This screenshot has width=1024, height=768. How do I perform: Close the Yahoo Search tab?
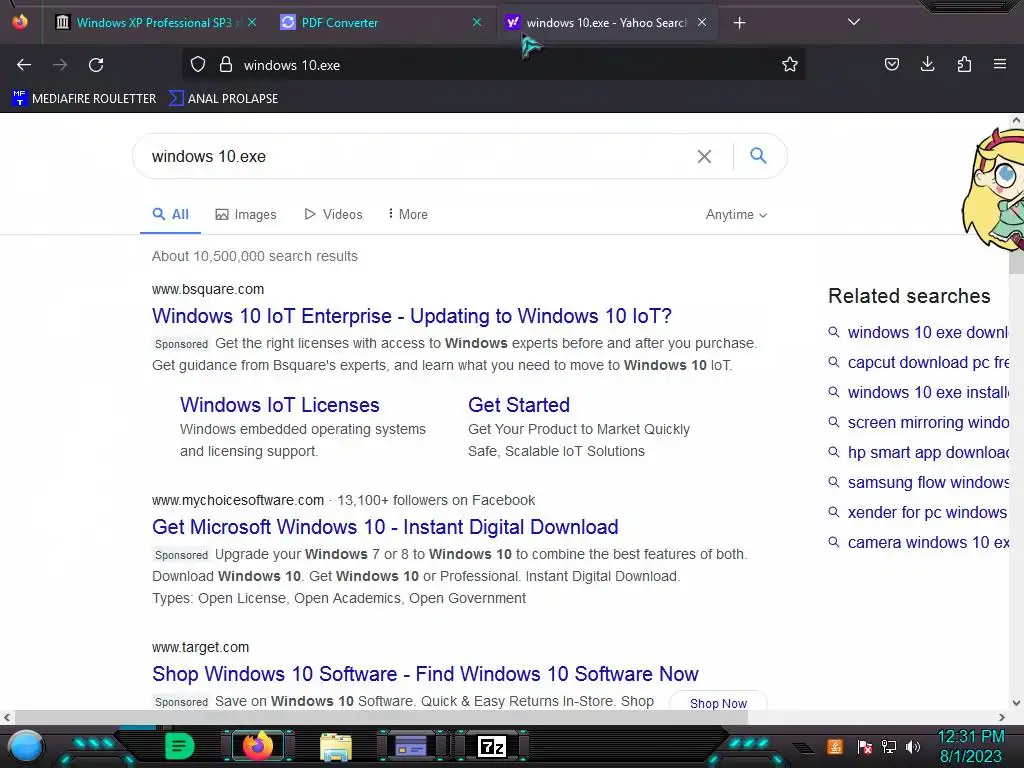(702, 22)
